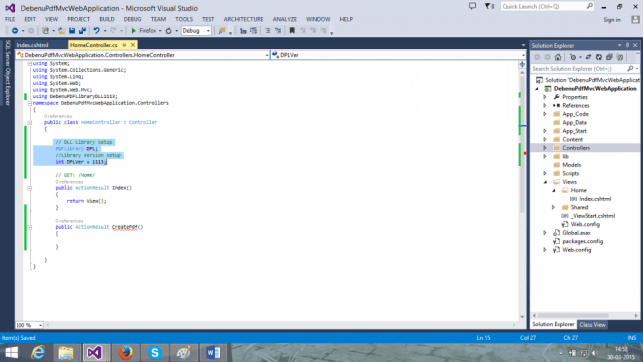Click the comment-out lines toolbar icon
This screenshot has height=362, width=643.
(267, 31)
